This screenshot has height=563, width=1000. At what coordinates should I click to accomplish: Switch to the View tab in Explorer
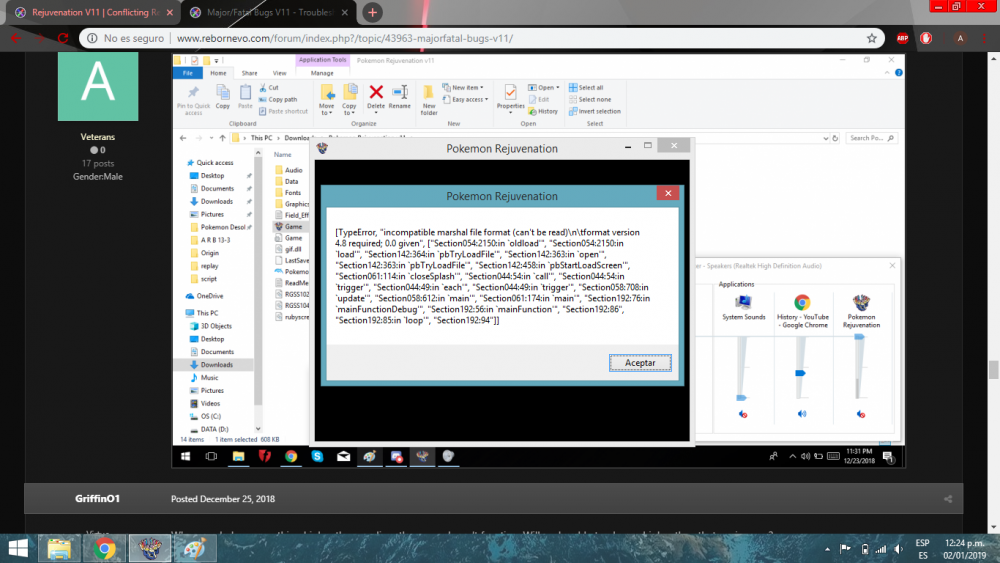coord(279,73)
